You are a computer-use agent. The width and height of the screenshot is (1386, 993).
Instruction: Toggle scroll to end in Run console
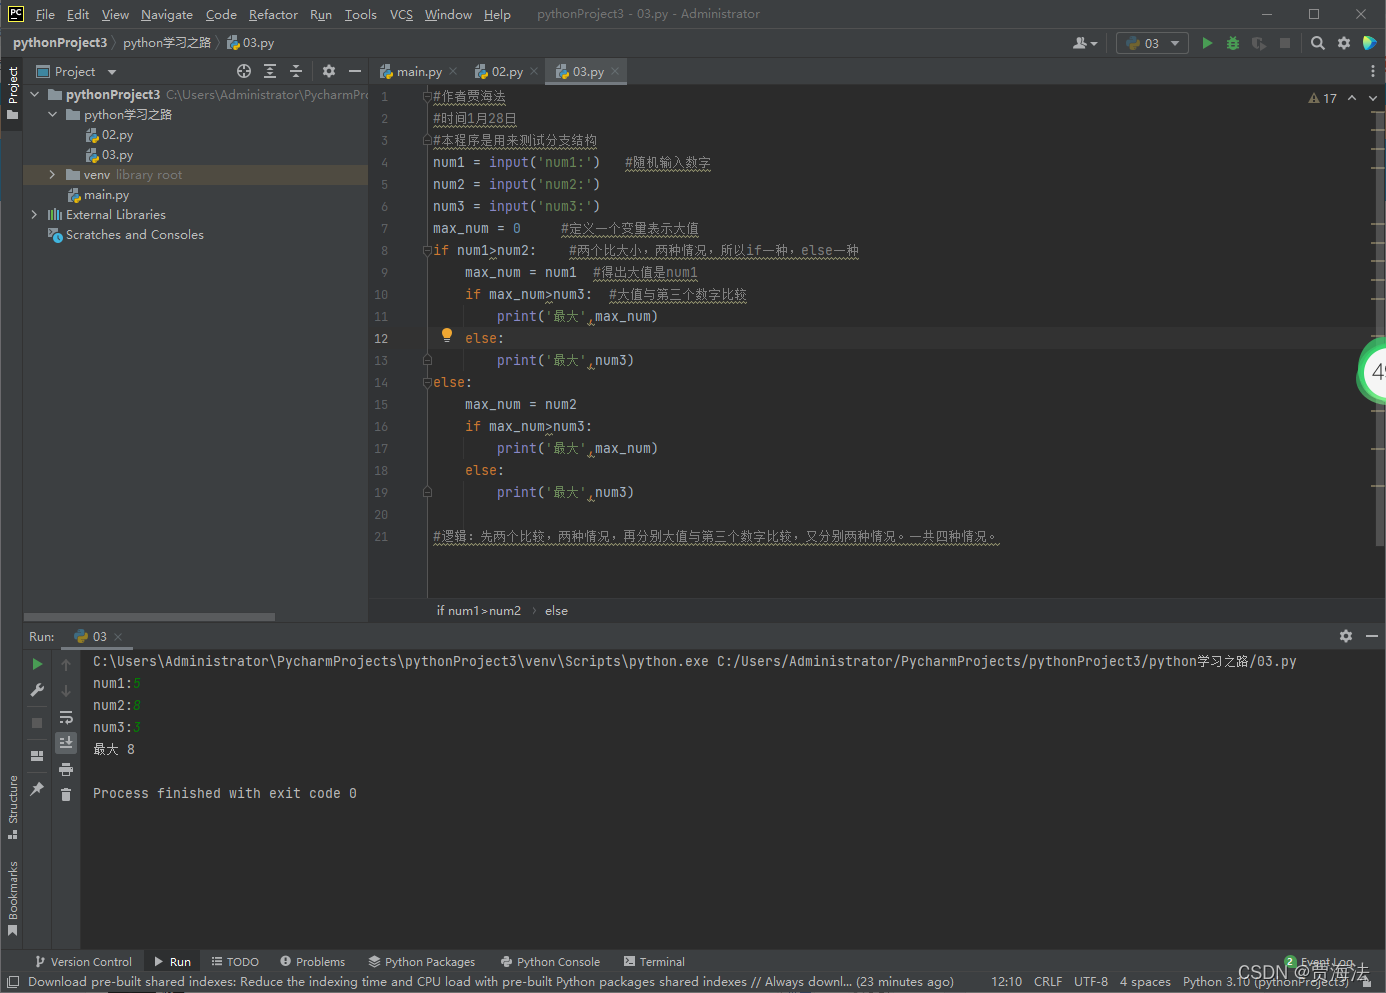click(x=66, y=742)
